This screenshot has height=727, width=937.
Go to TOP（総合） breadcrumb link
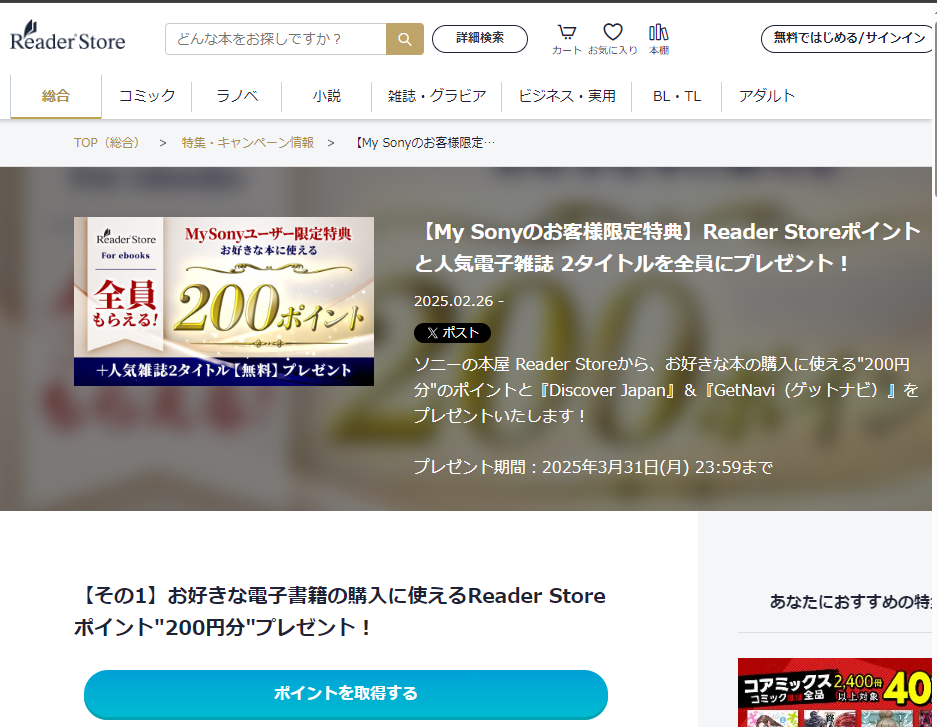(107, 143)
